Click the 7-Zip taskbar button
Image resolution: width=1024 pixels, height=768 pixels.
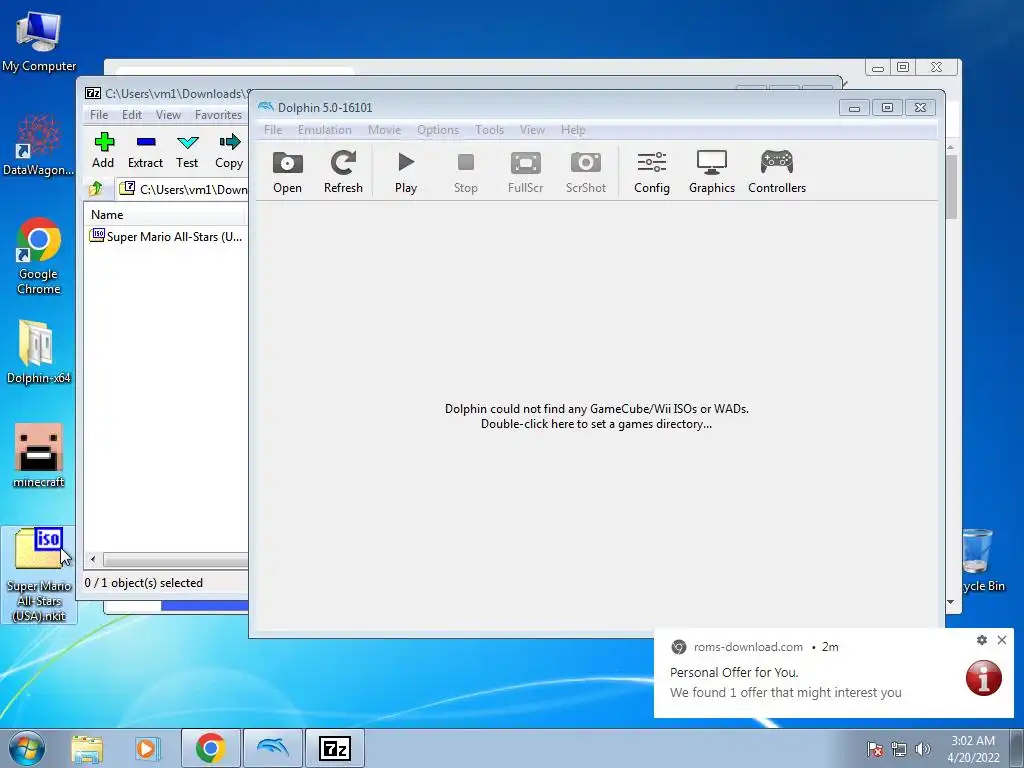[x=334, y=748]
